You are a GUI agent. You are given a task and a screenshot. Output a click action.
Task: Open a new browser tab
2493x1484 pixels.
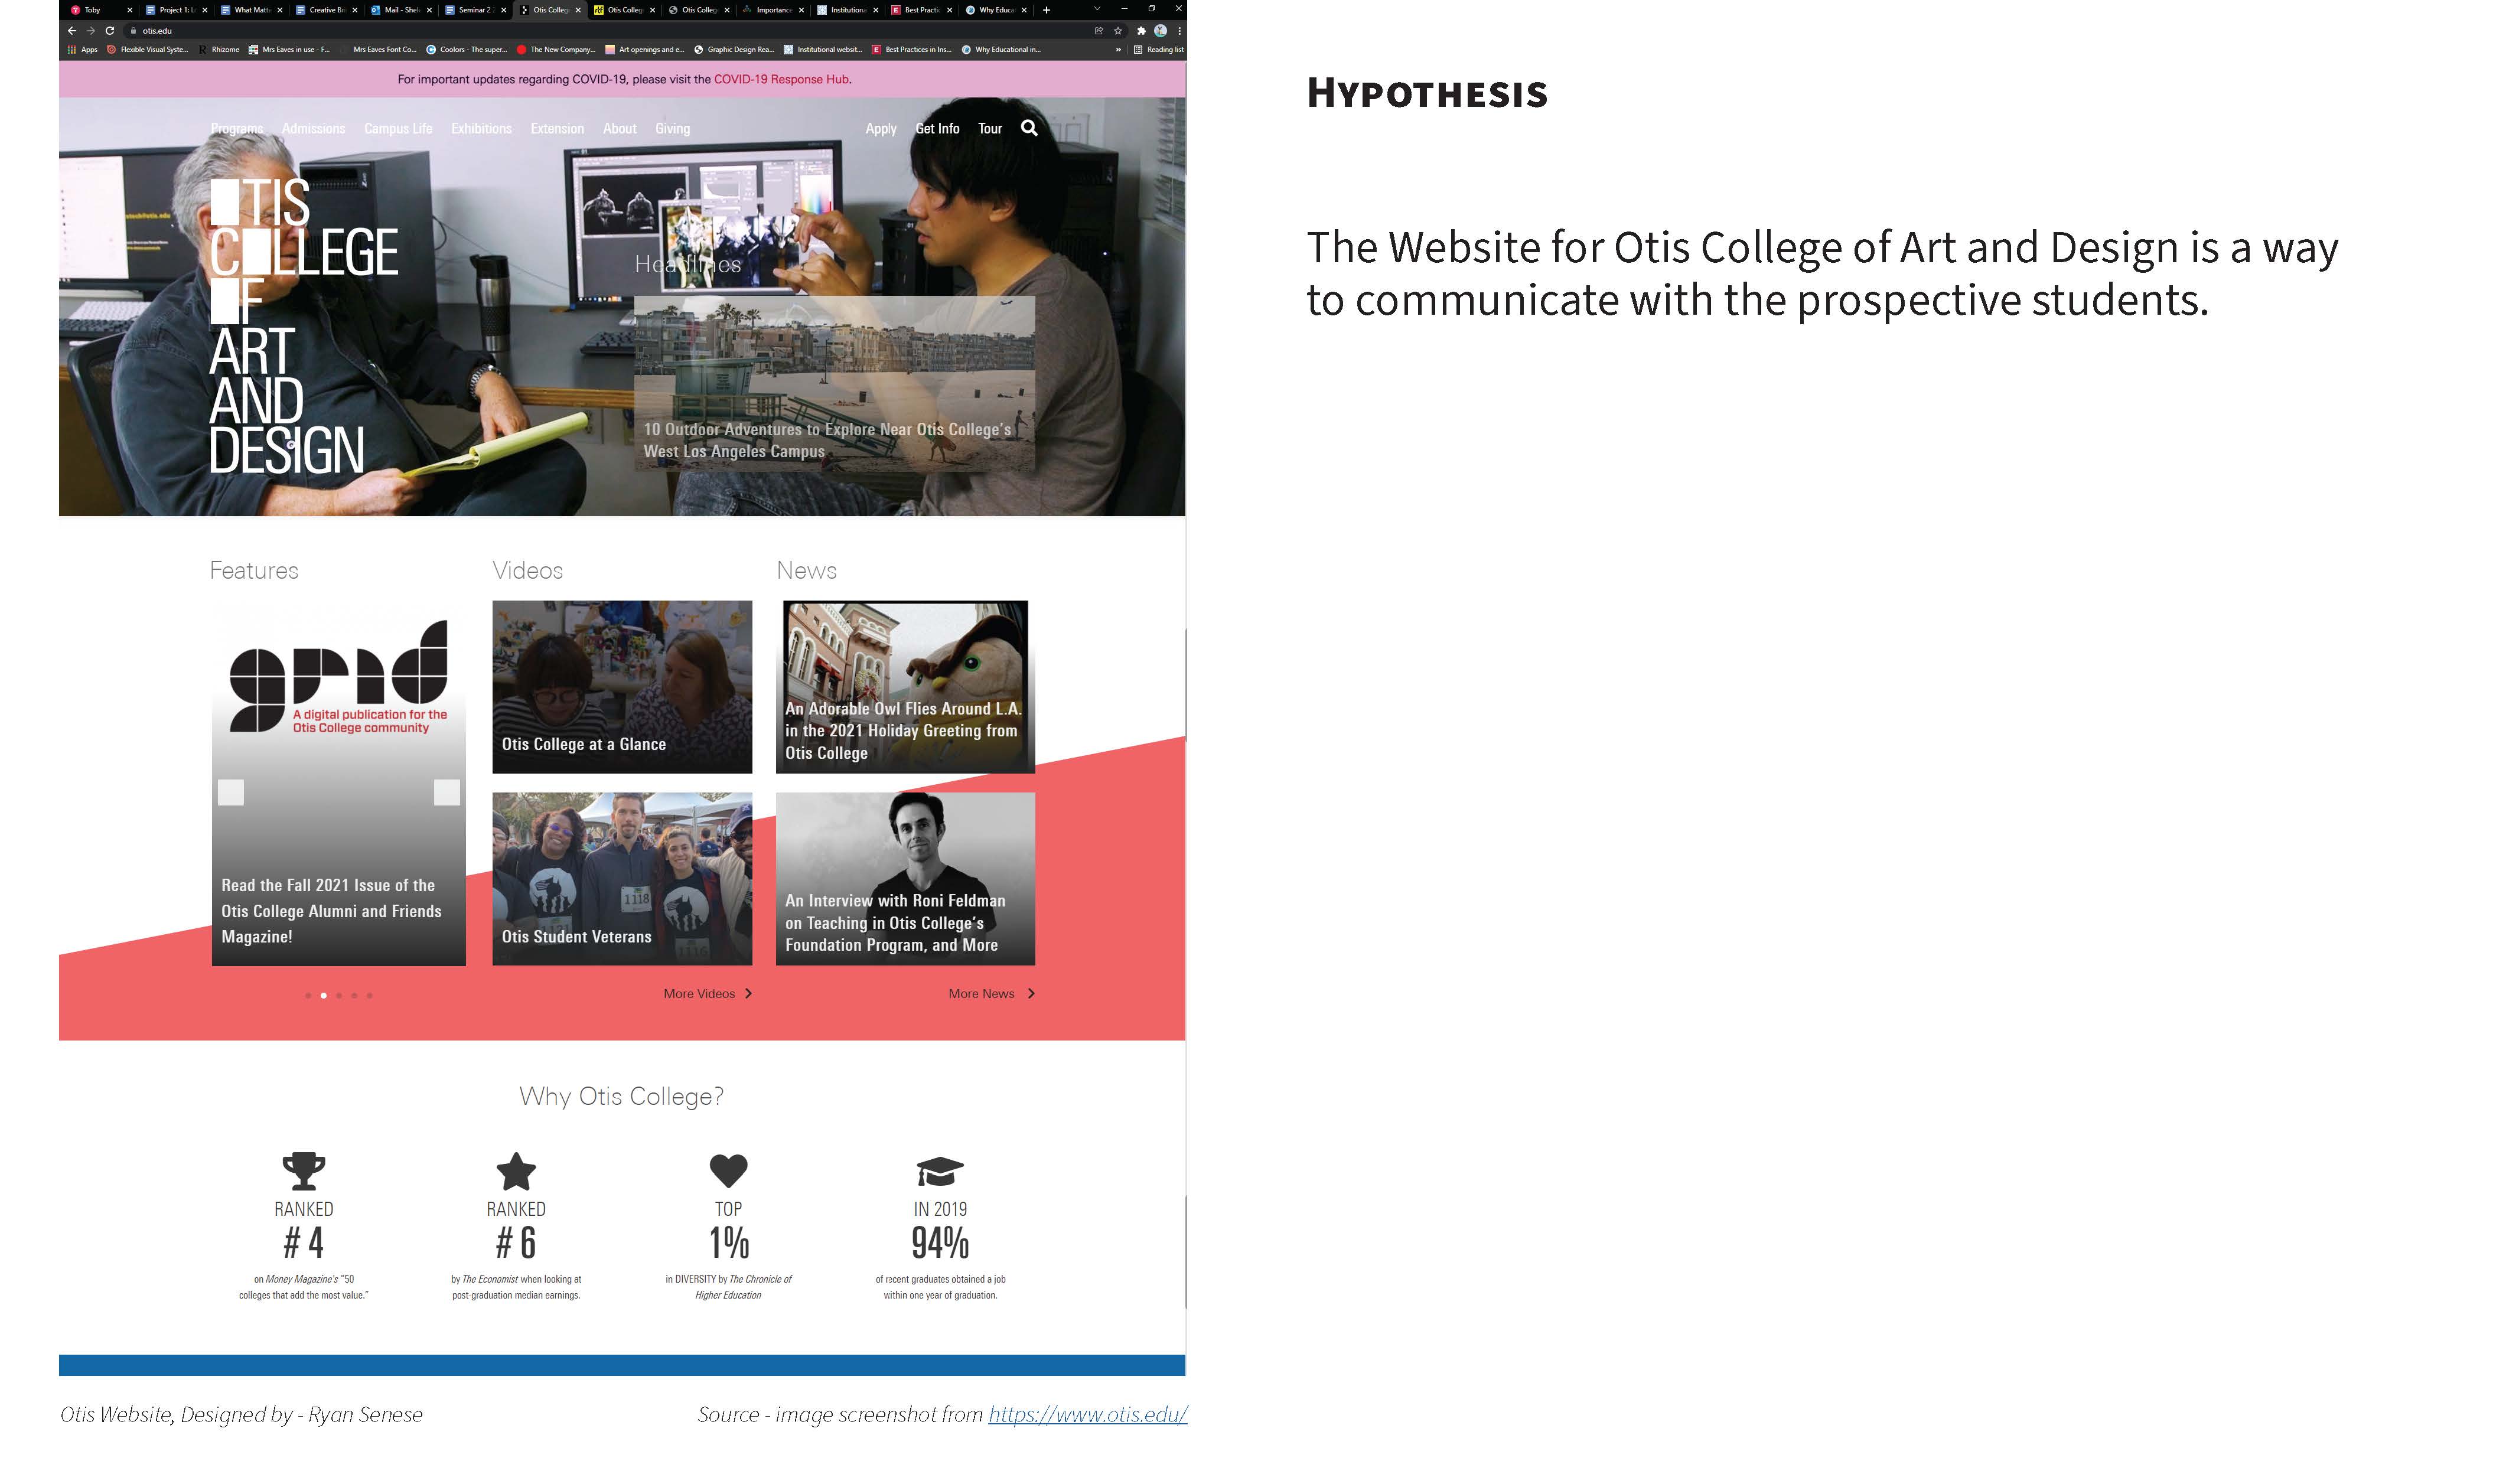tap(1046, 10)
